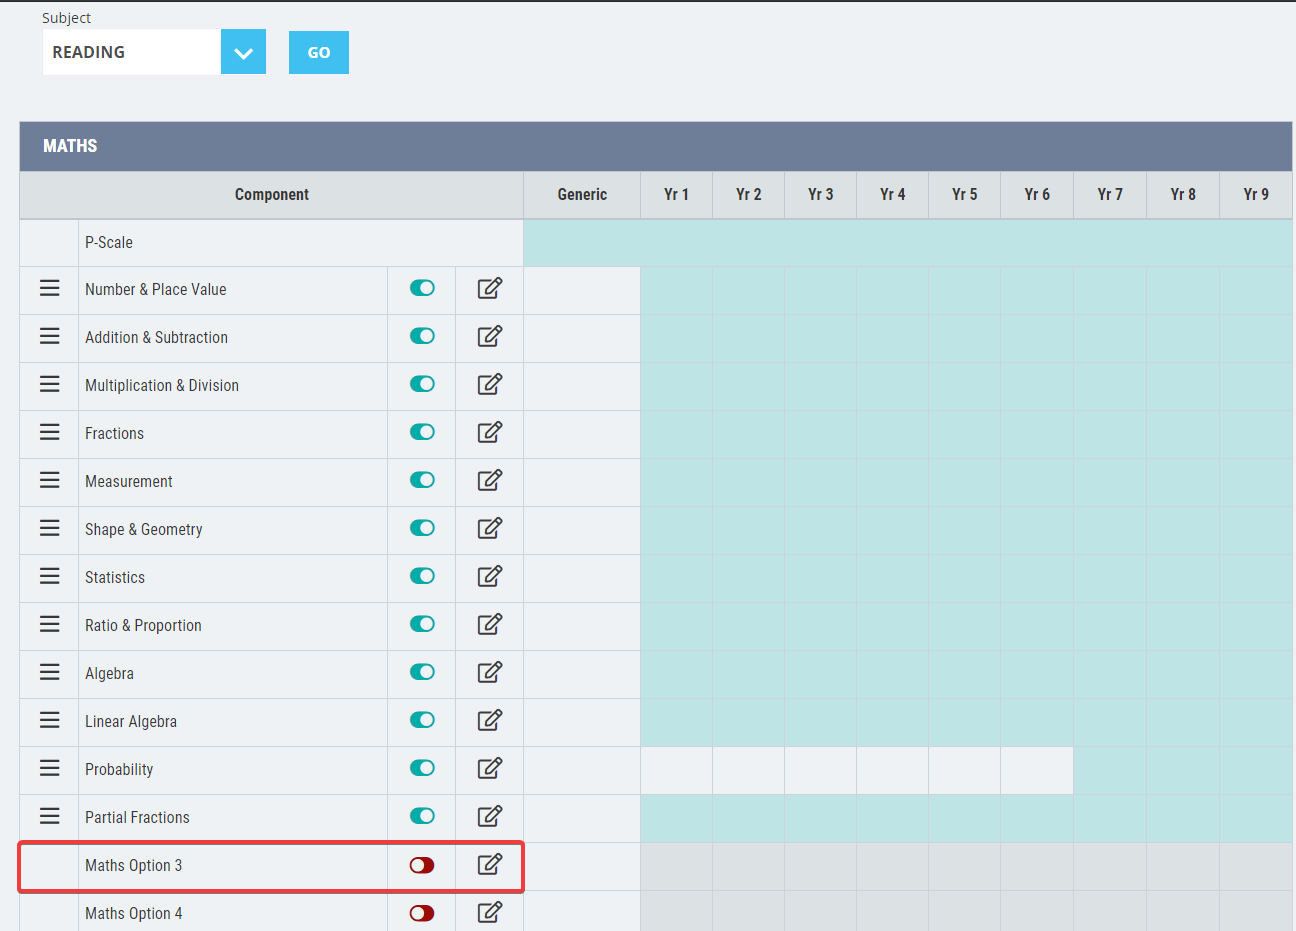Viewport: 1296px width, 931px height.
Task: Disable the Number & Place Value toggle
Action: coord(422,288)
